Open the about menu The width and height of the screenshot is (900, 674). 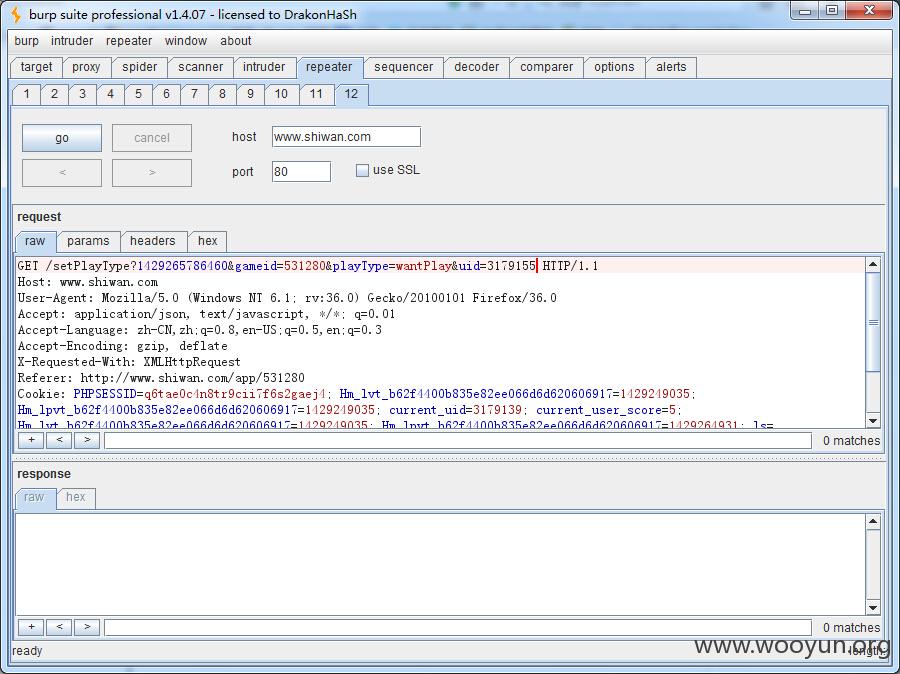(x=235, y=41)
